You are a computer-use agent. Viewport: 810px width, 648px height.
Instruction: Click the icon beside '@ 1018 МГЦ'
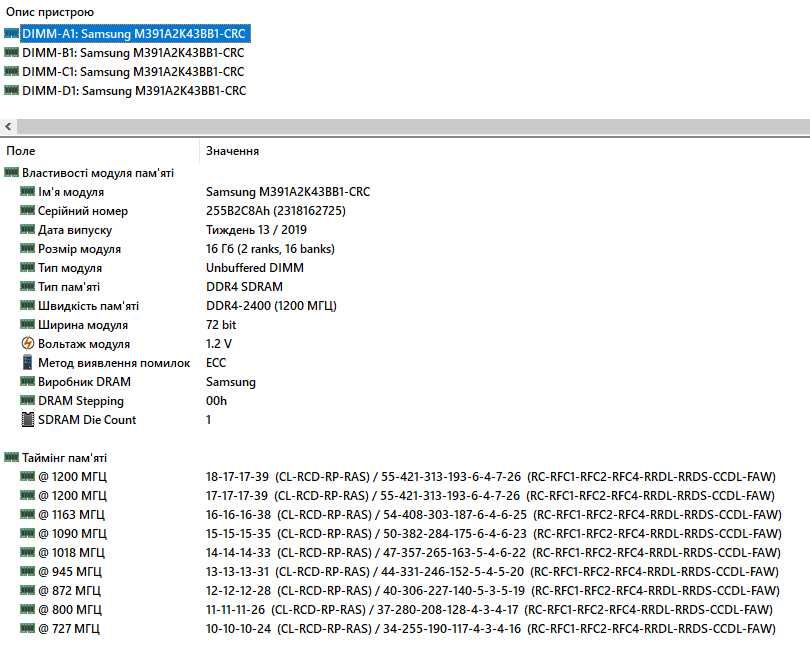[x=27, y=552]
